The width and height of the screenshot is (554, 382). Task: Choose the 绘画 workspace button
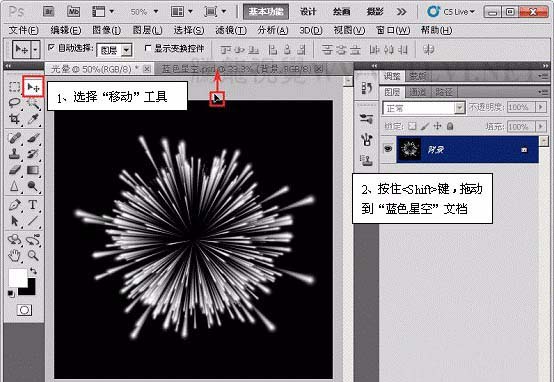[x=341, y=12]
